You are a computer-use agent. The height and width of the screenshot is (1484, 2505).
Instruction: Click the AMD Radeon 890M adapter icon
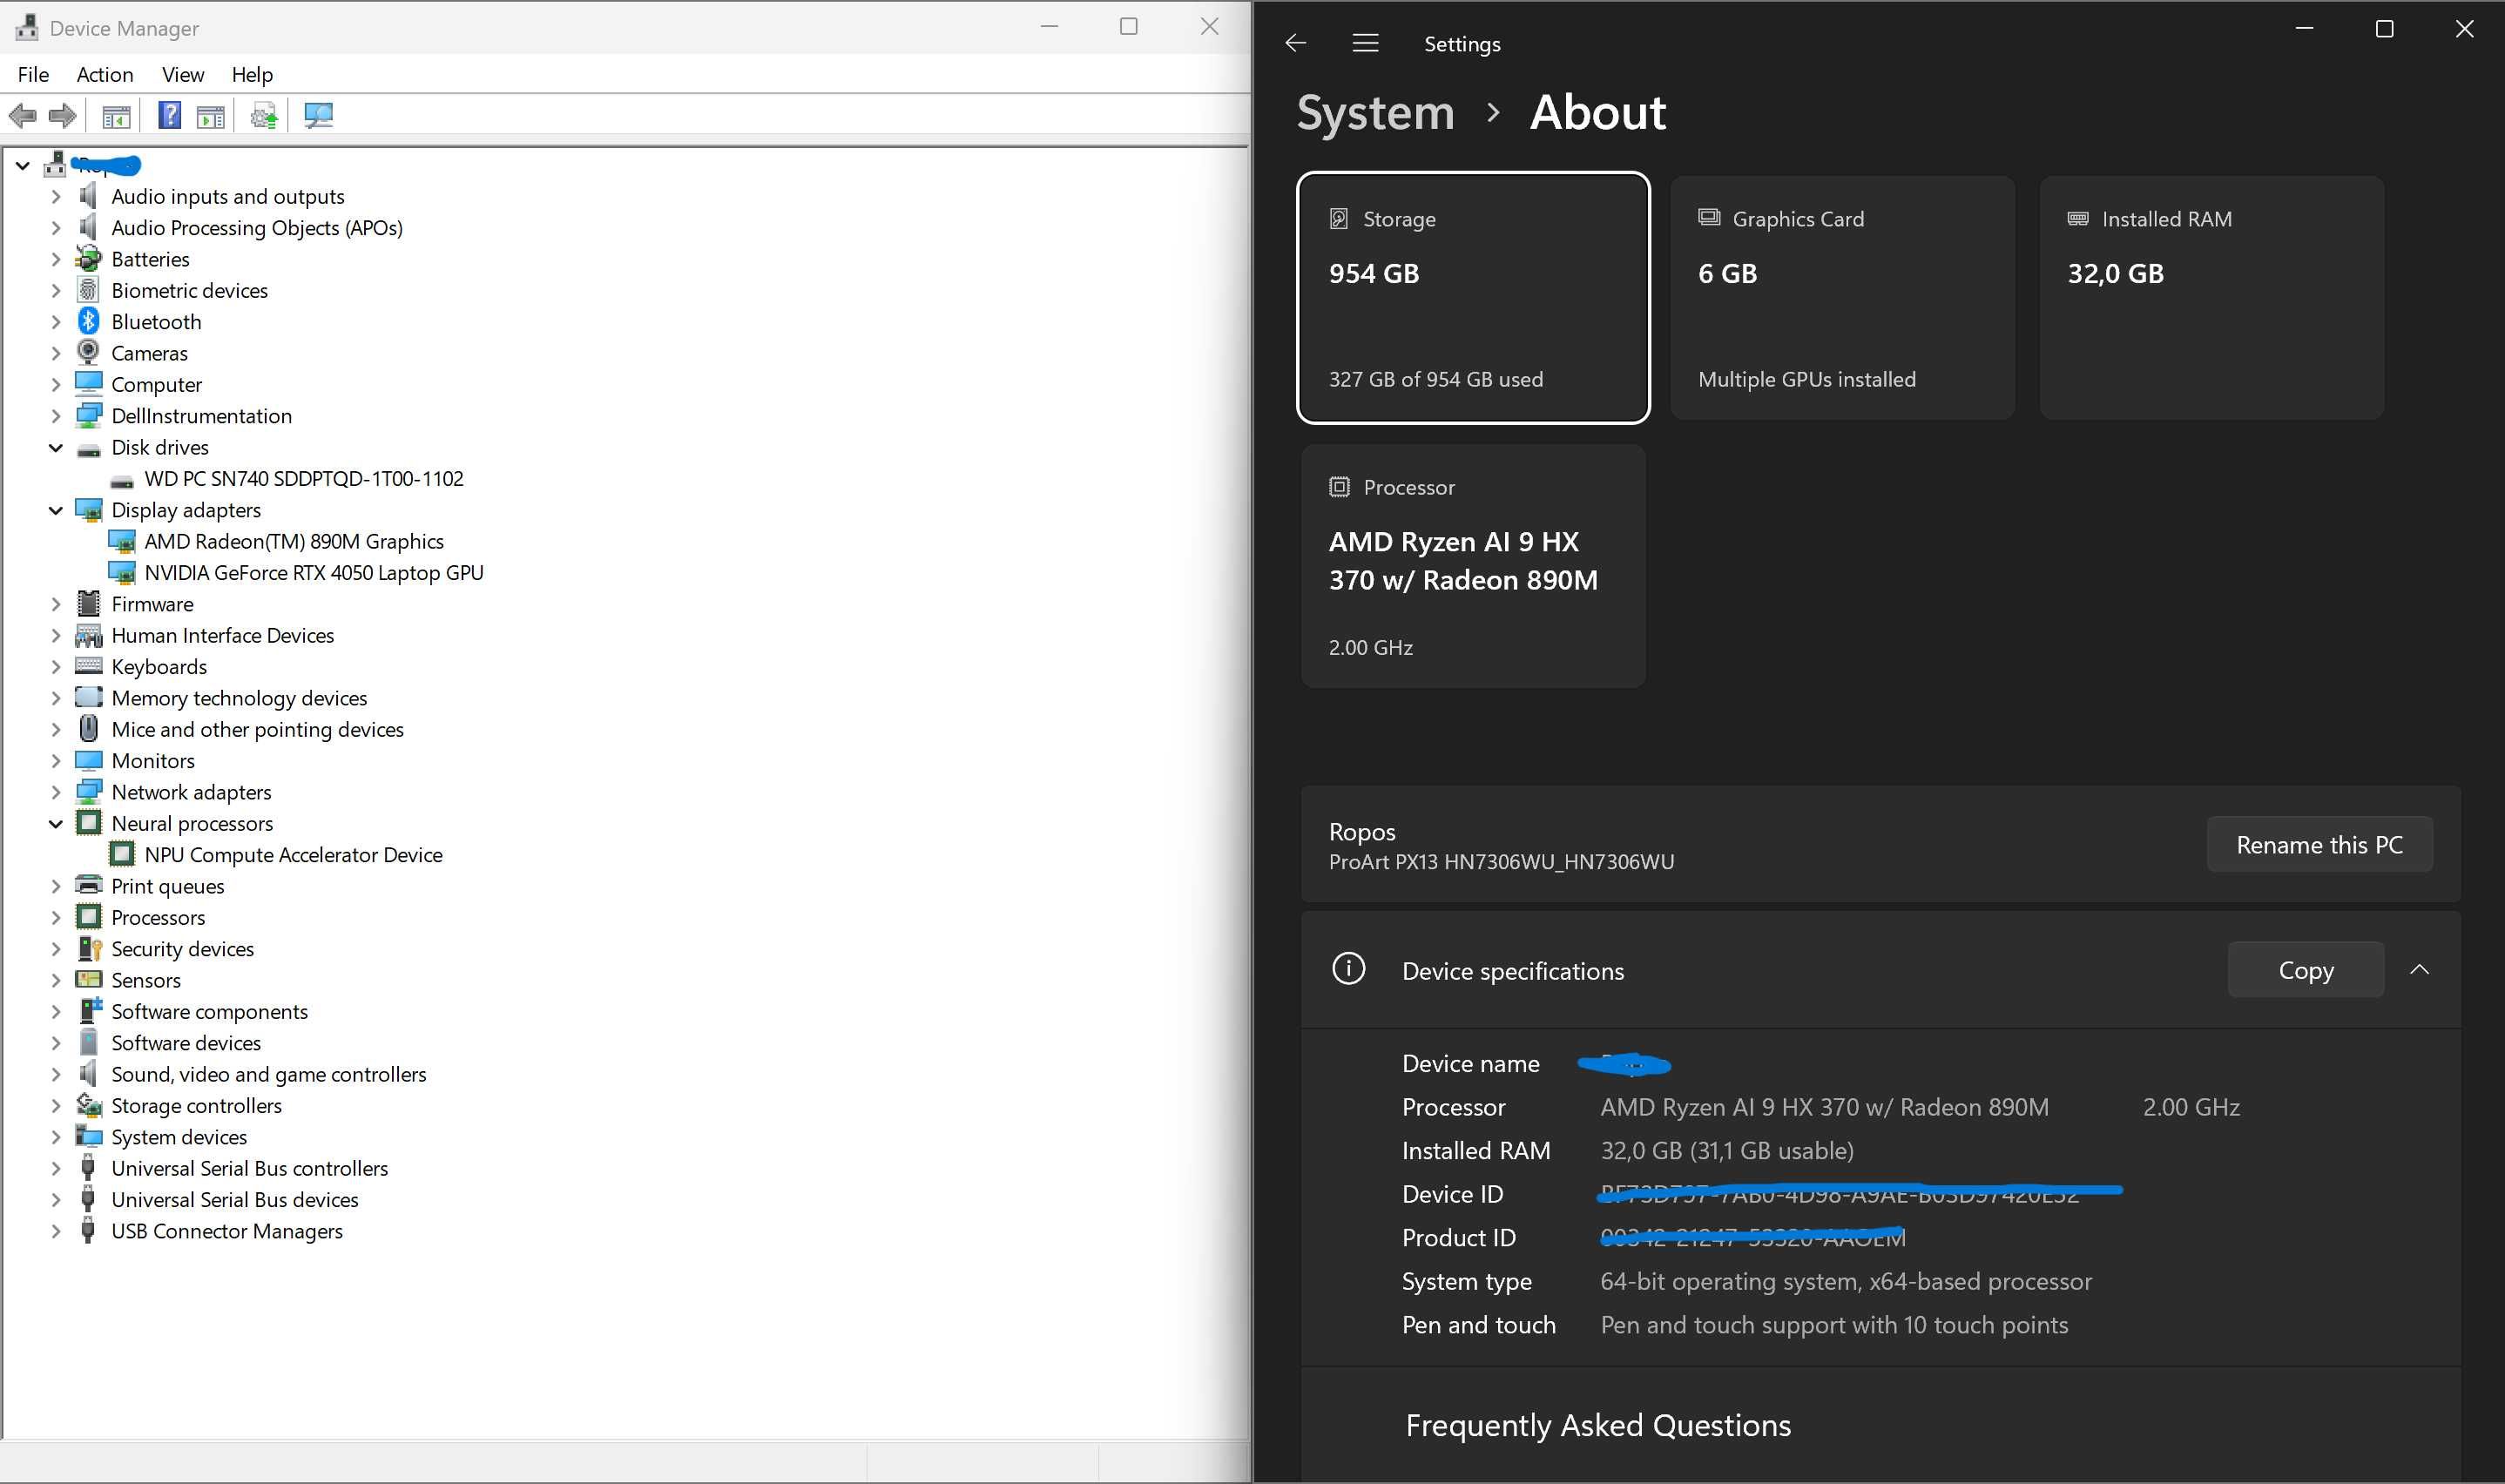121,541
